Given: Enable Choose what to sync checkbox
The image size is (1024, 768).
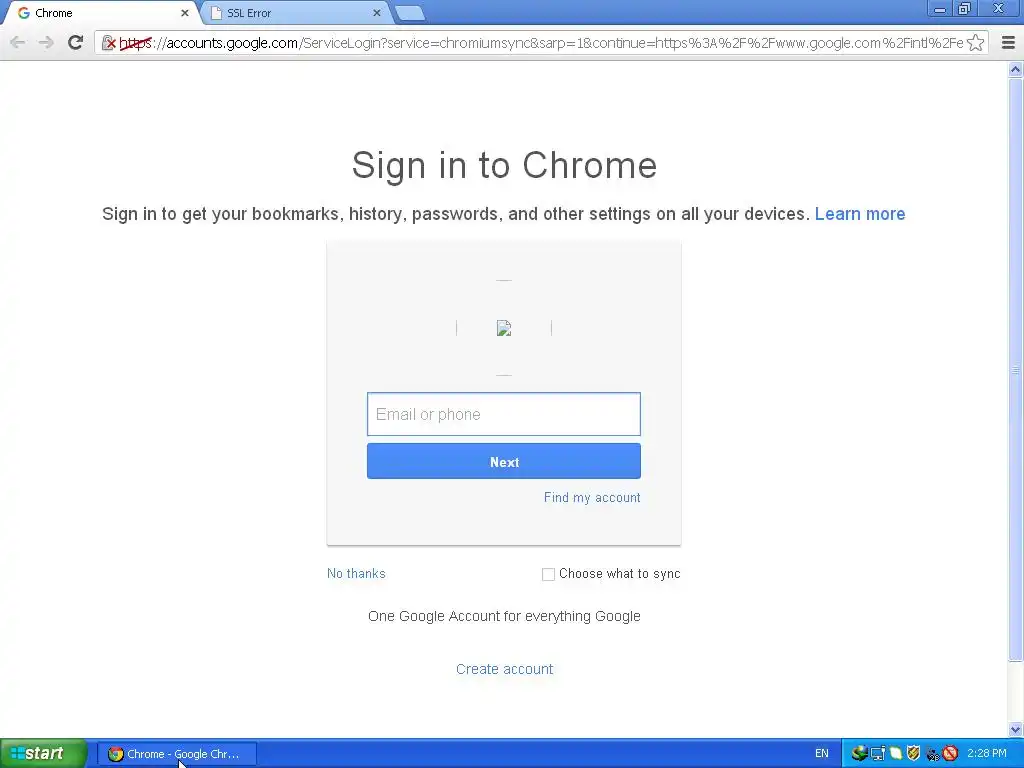Looking at the screenshot, I should pyautogui.click(x=548, y=574).
